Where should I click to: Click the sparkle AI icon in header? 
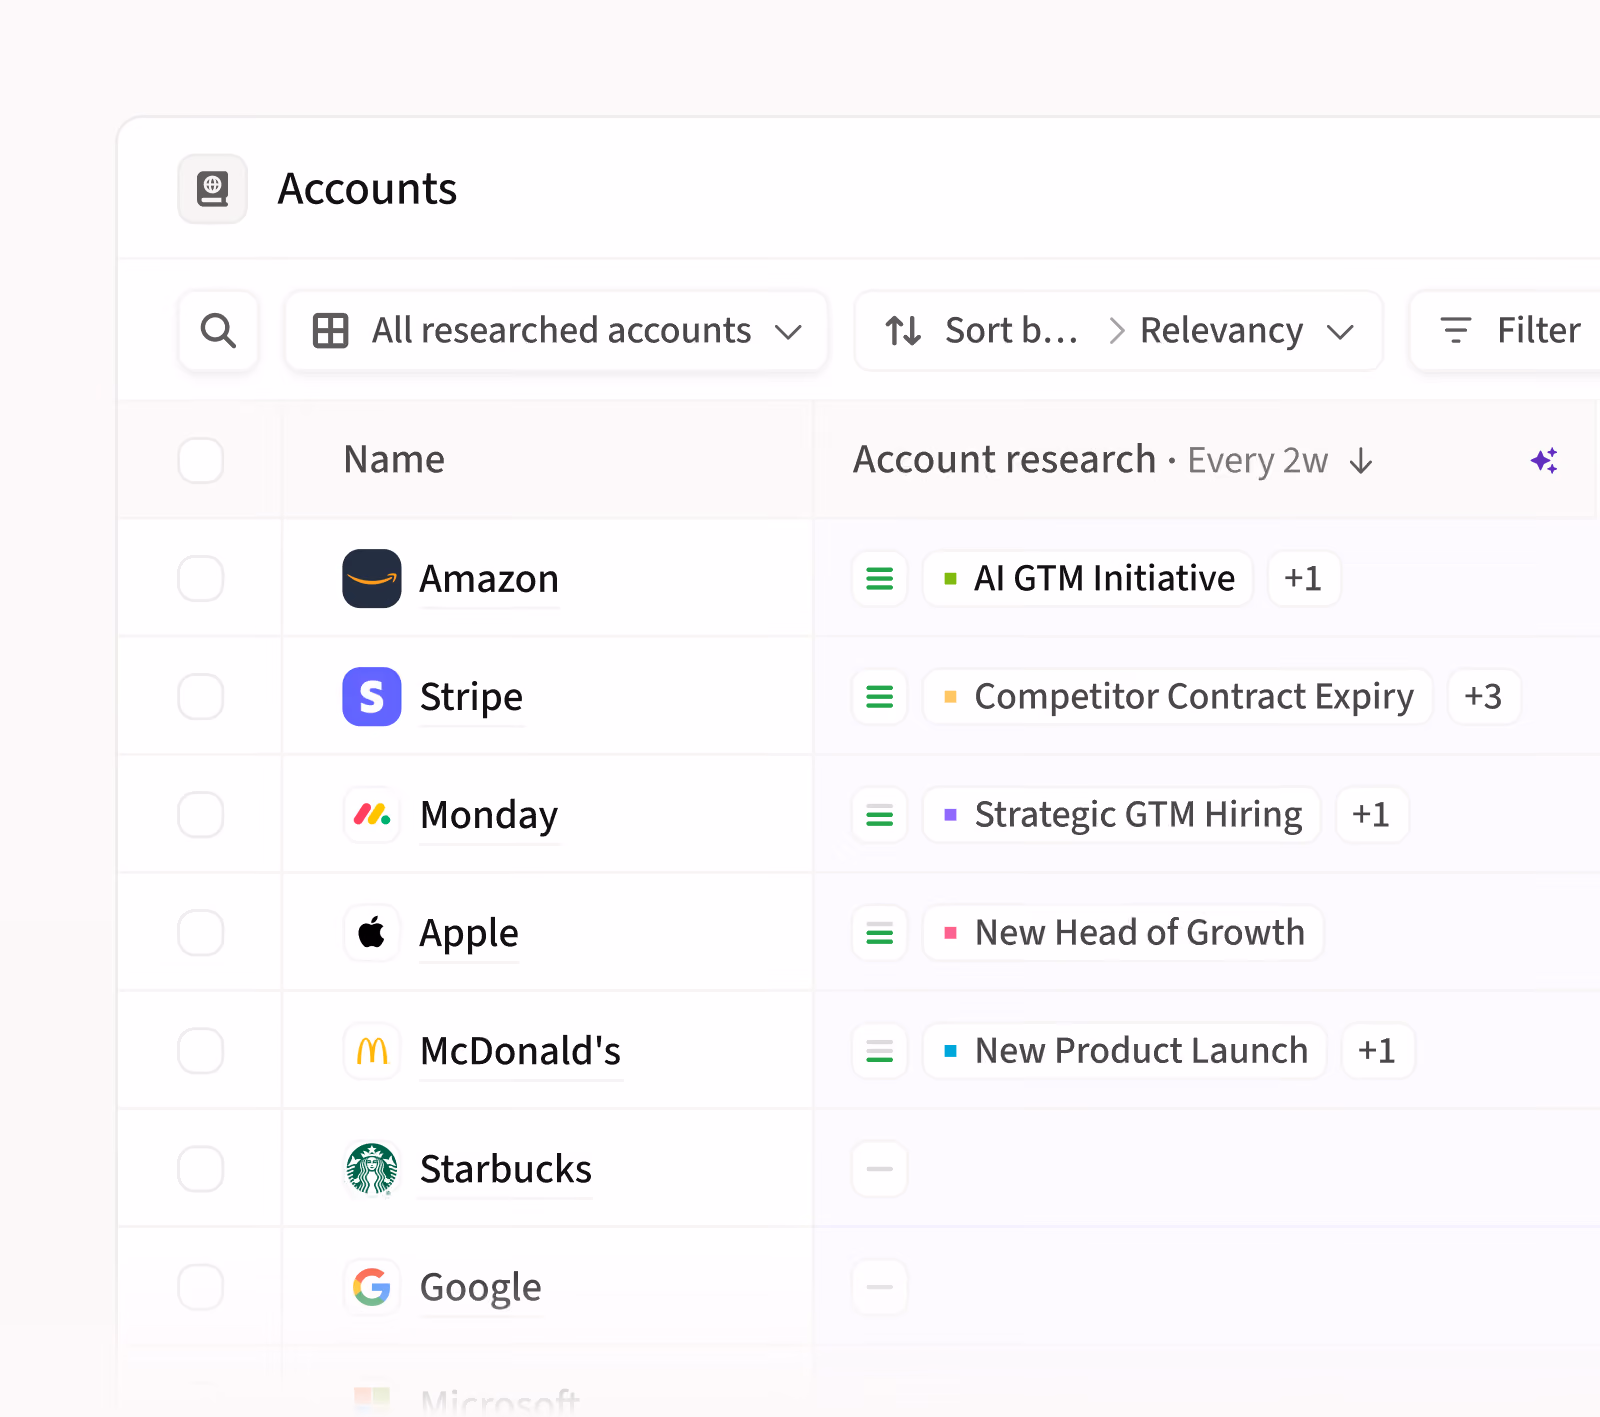[x=1544, y=460]
